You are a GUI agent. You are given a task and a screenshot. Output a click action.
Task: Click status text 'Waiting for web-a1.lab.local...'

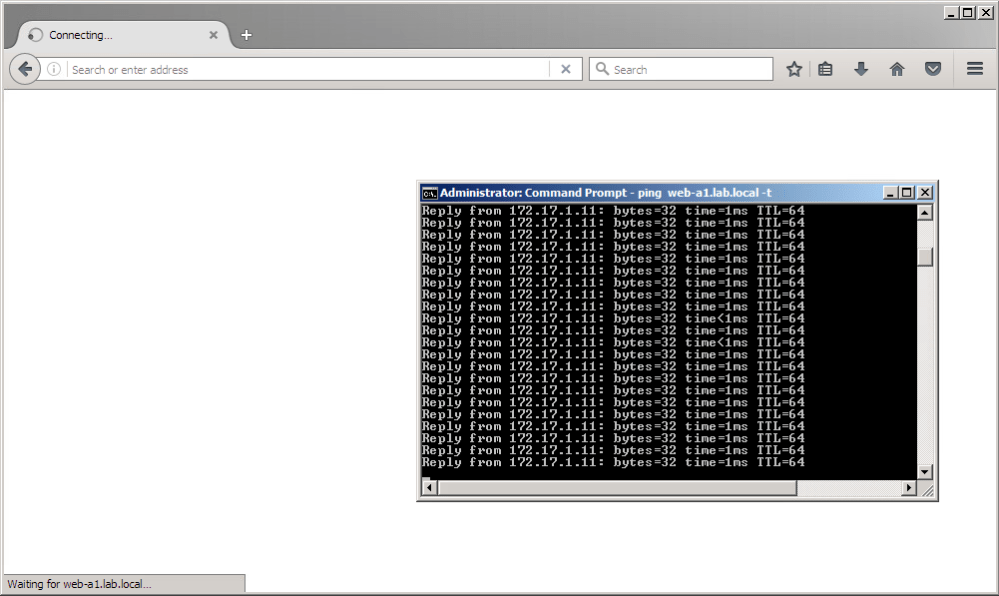pyautogui.click(x=80, y=584)
